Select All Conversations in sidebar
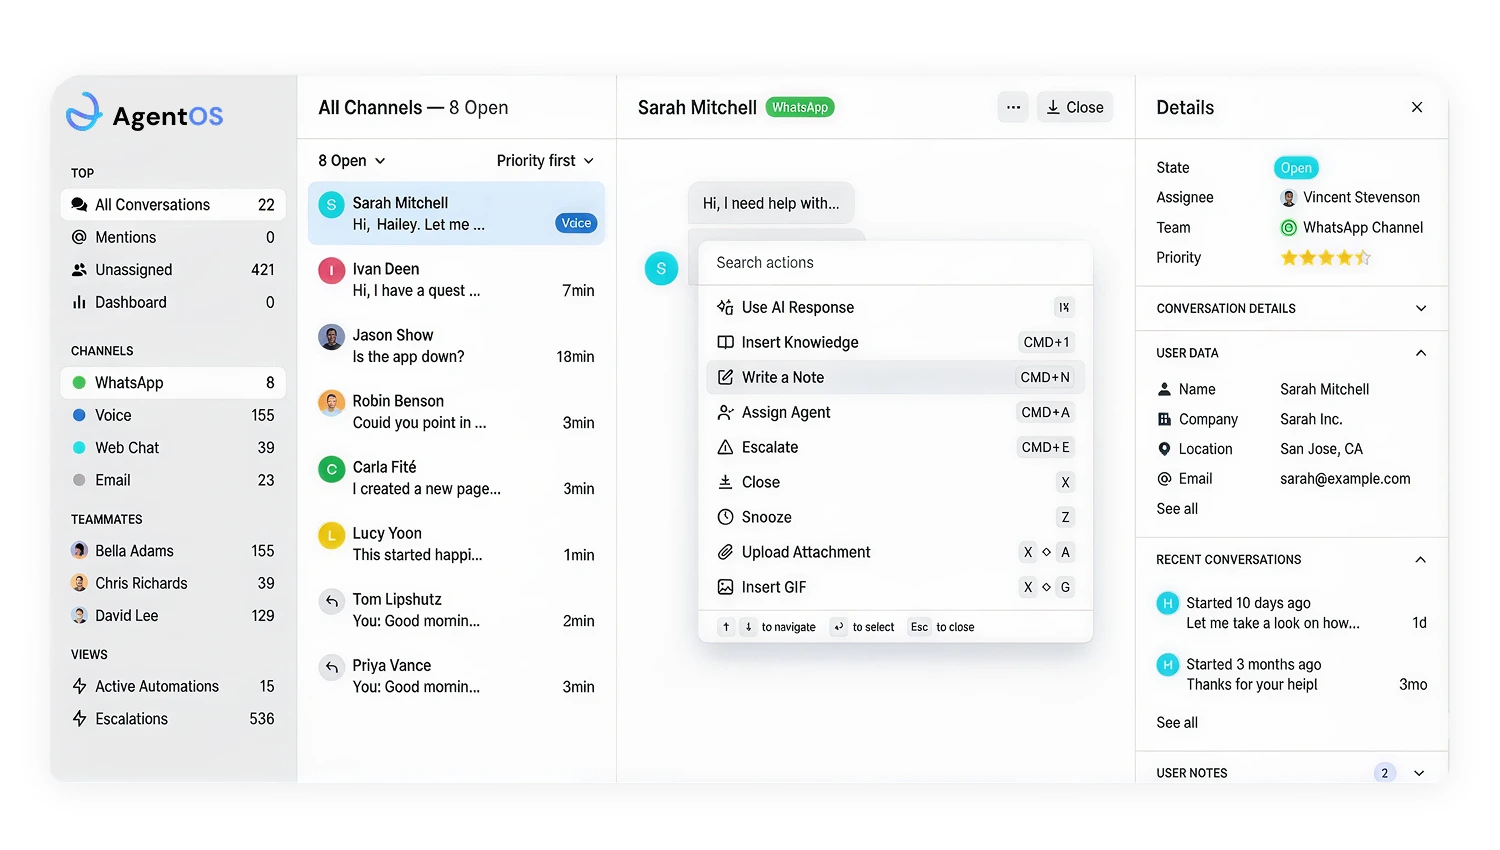 [x=173, y=205]
